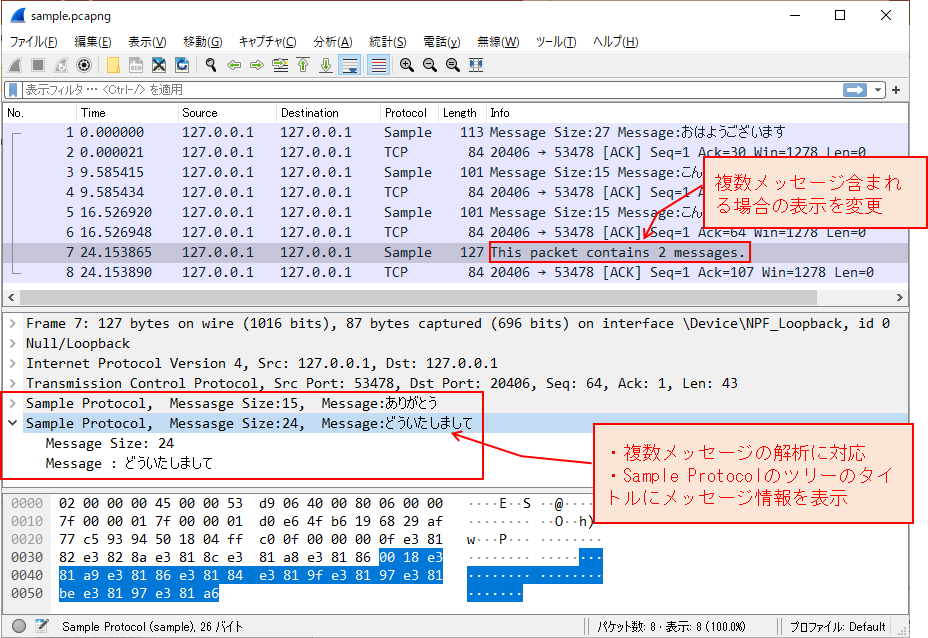Sort by the Time column header
This screenshot has width=928, height=638.
pos(127,113)
